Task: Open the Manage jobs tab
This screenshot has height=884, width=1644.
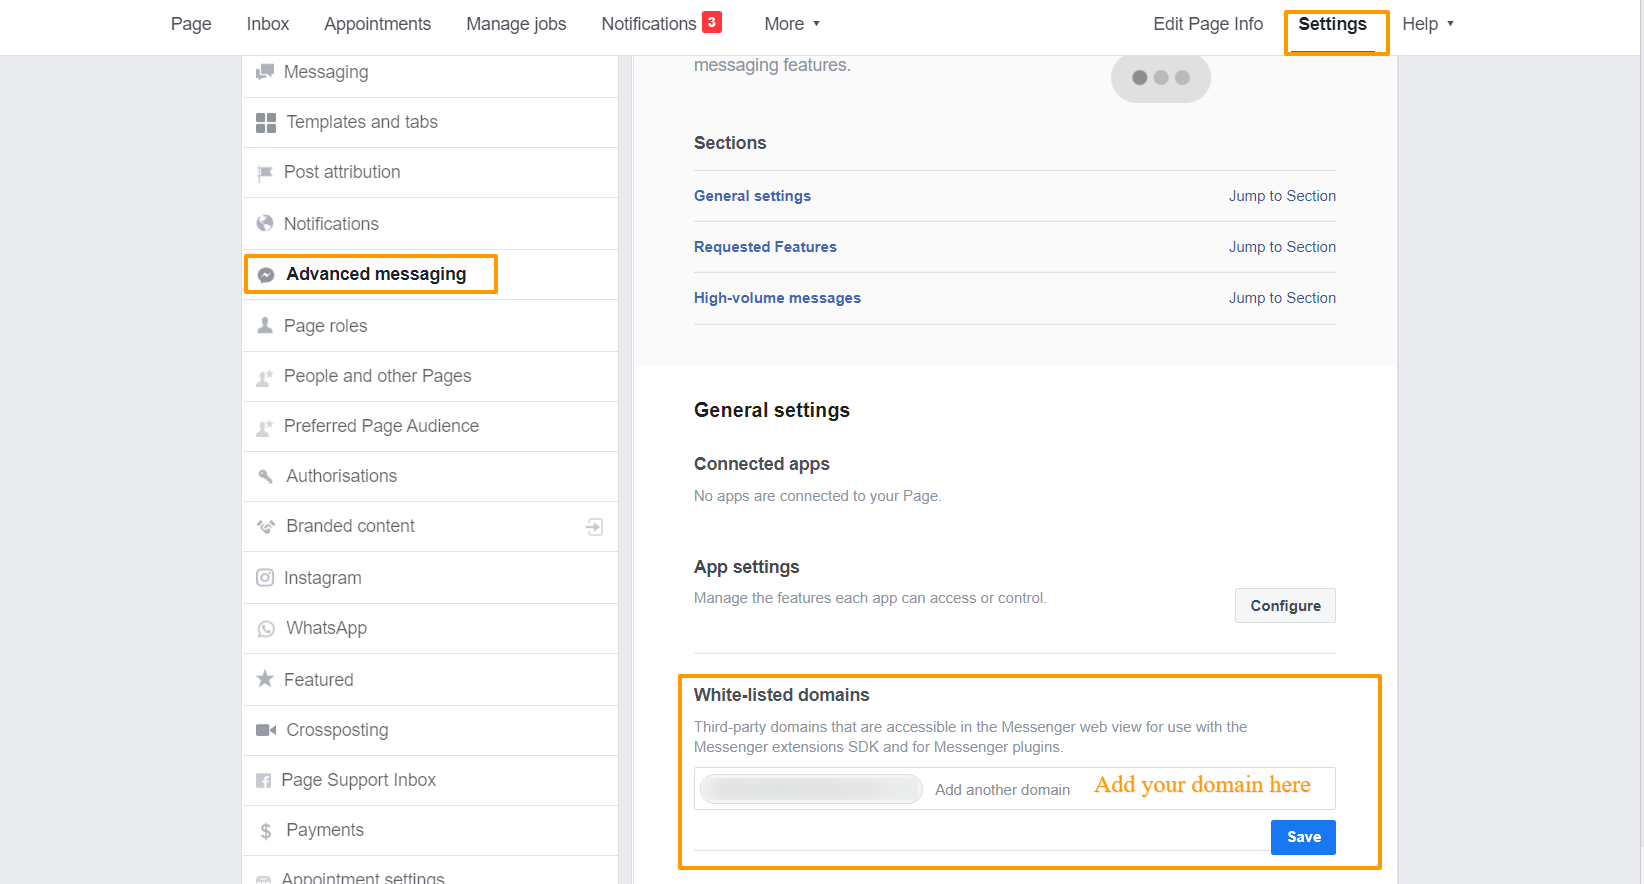Action: 516,24
